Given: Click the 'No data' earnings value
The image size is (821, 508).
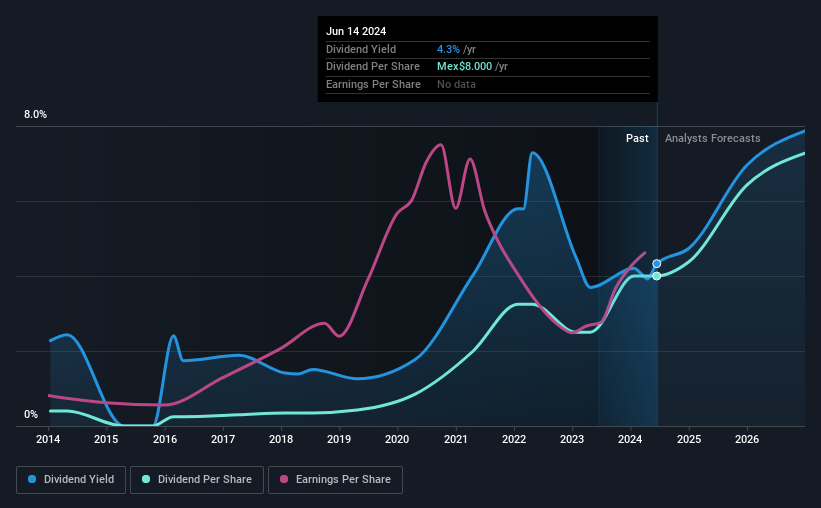Looking at the screenshot, I should [457, 84].
